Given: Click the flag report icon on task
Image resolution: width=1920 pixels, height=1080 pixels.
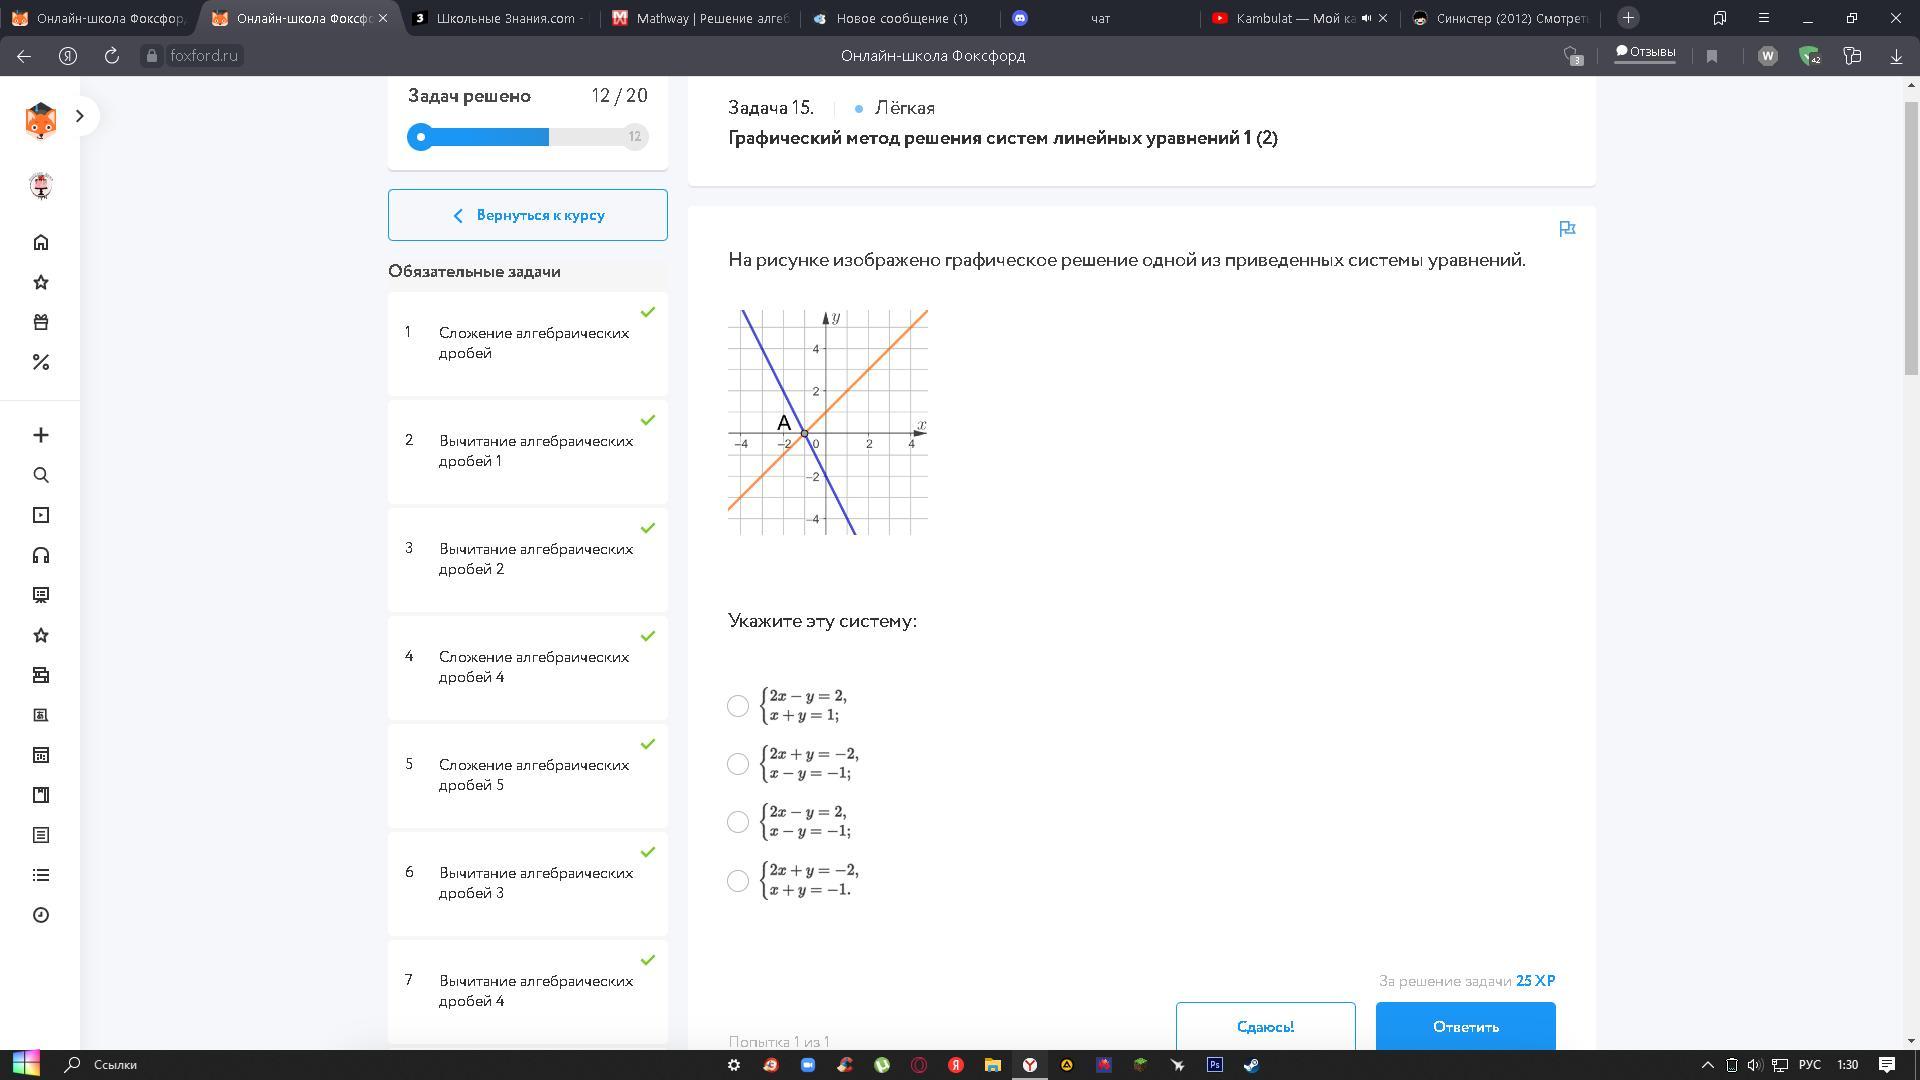Looking at the screenshot, I should click(x=1567, y=229).
